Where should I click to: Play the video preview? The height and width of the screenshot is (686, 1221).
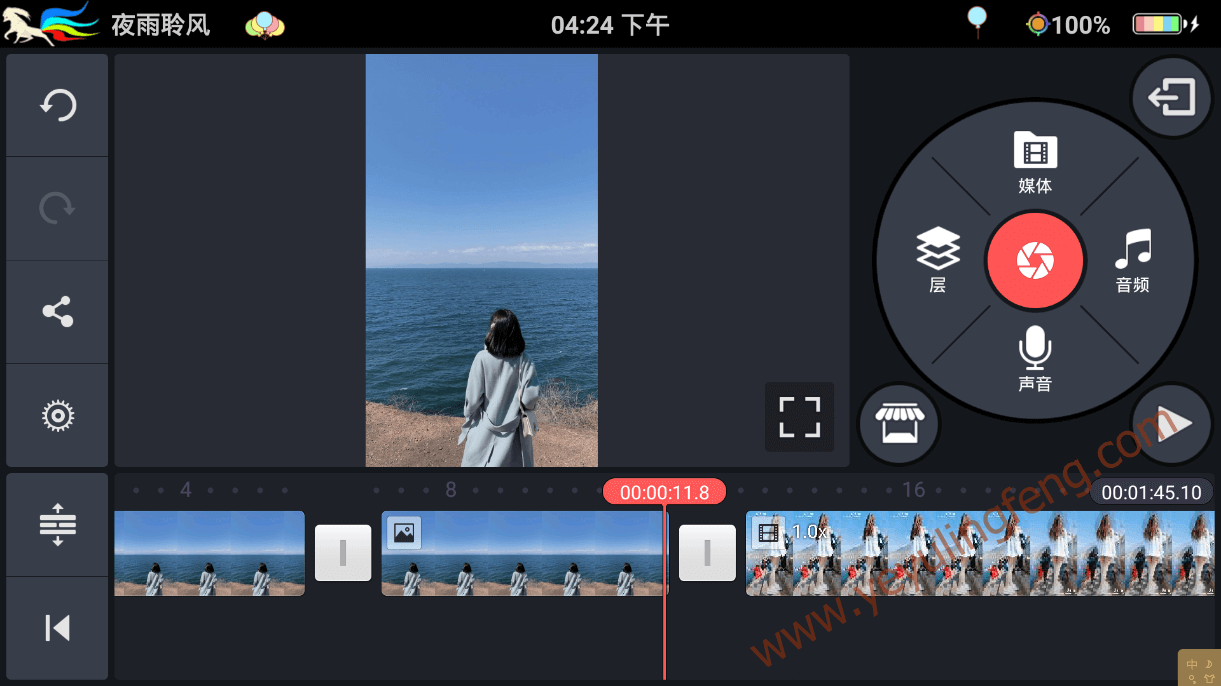tap(1171, 424)
